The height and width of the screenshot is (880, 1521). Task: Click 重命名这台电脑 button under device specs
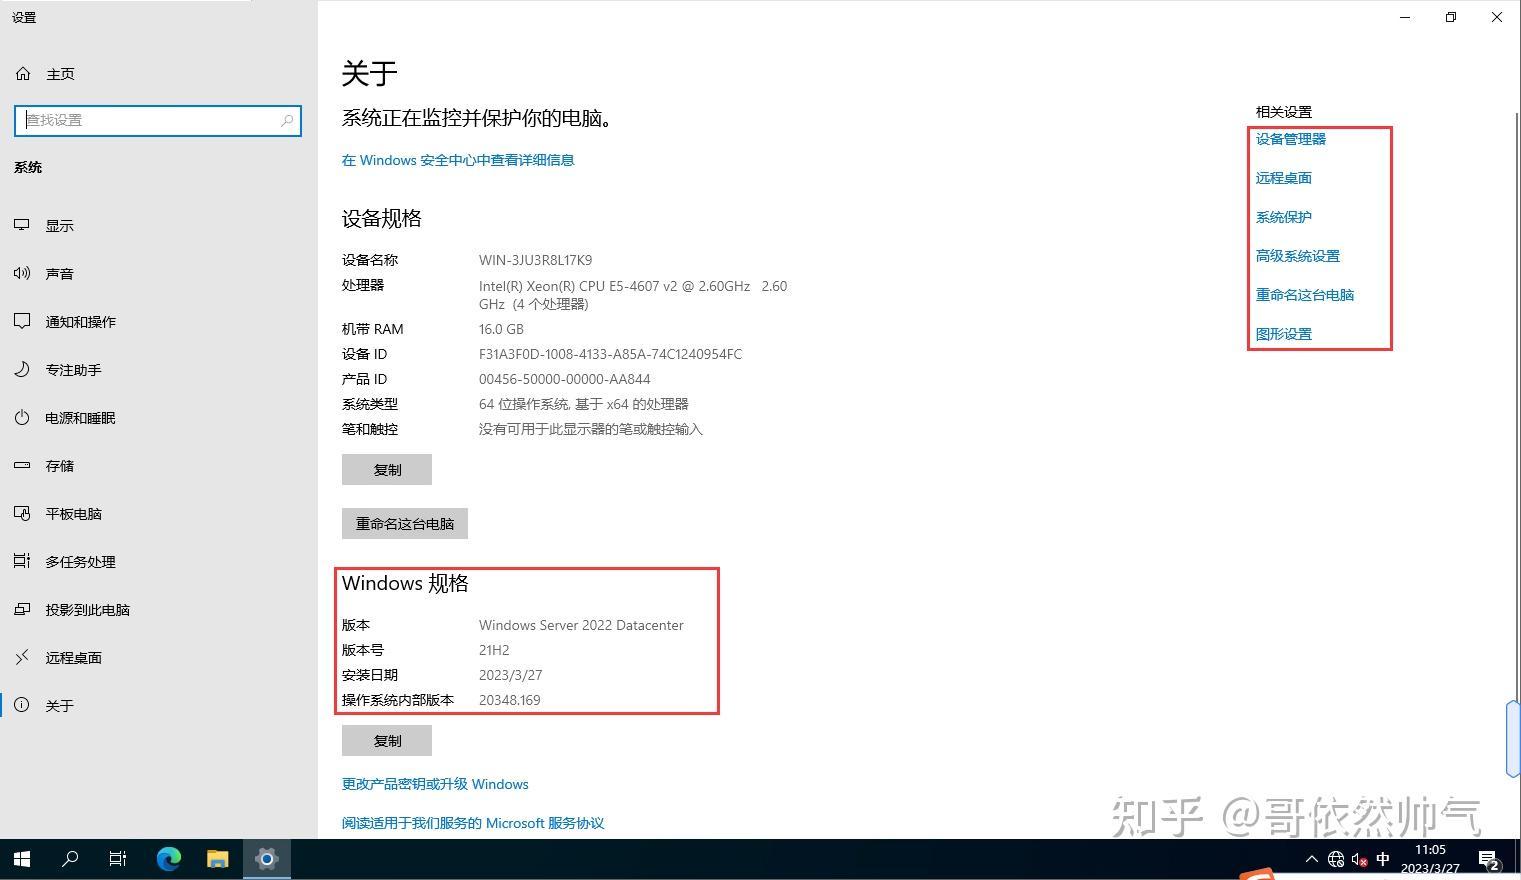[405, 524]
